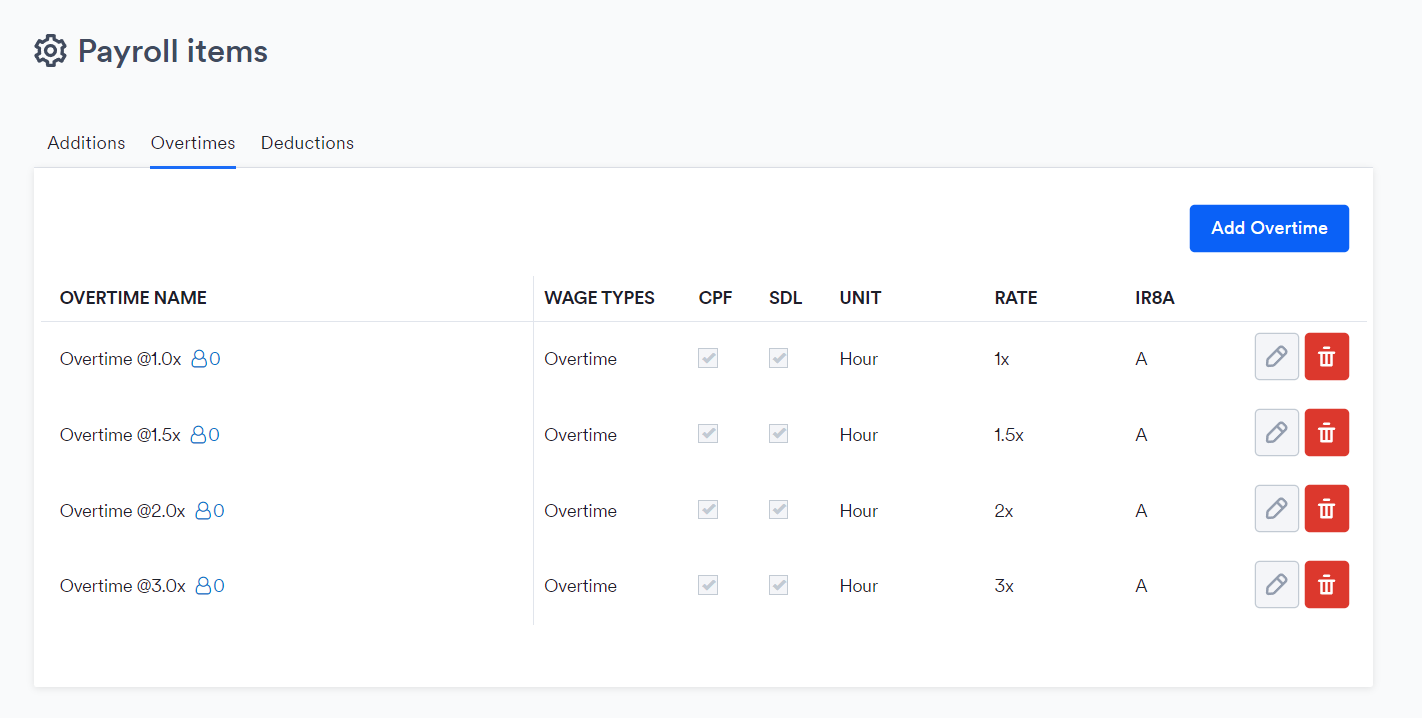The height and width of the screenshot is (718, 1422).
Task: Click wage type Overtime in @3.0x row
Action: (580, 586)
